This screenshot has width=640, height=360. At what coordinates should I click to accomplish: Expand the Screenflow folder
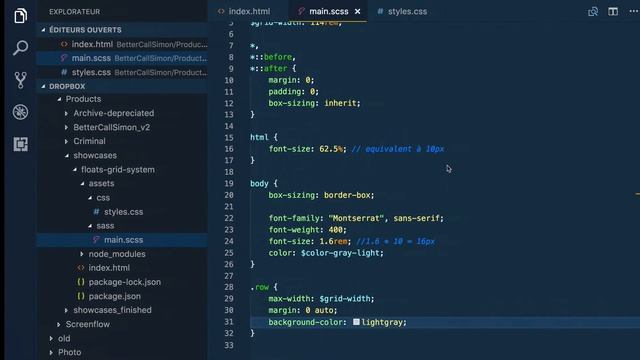(59, 324)
